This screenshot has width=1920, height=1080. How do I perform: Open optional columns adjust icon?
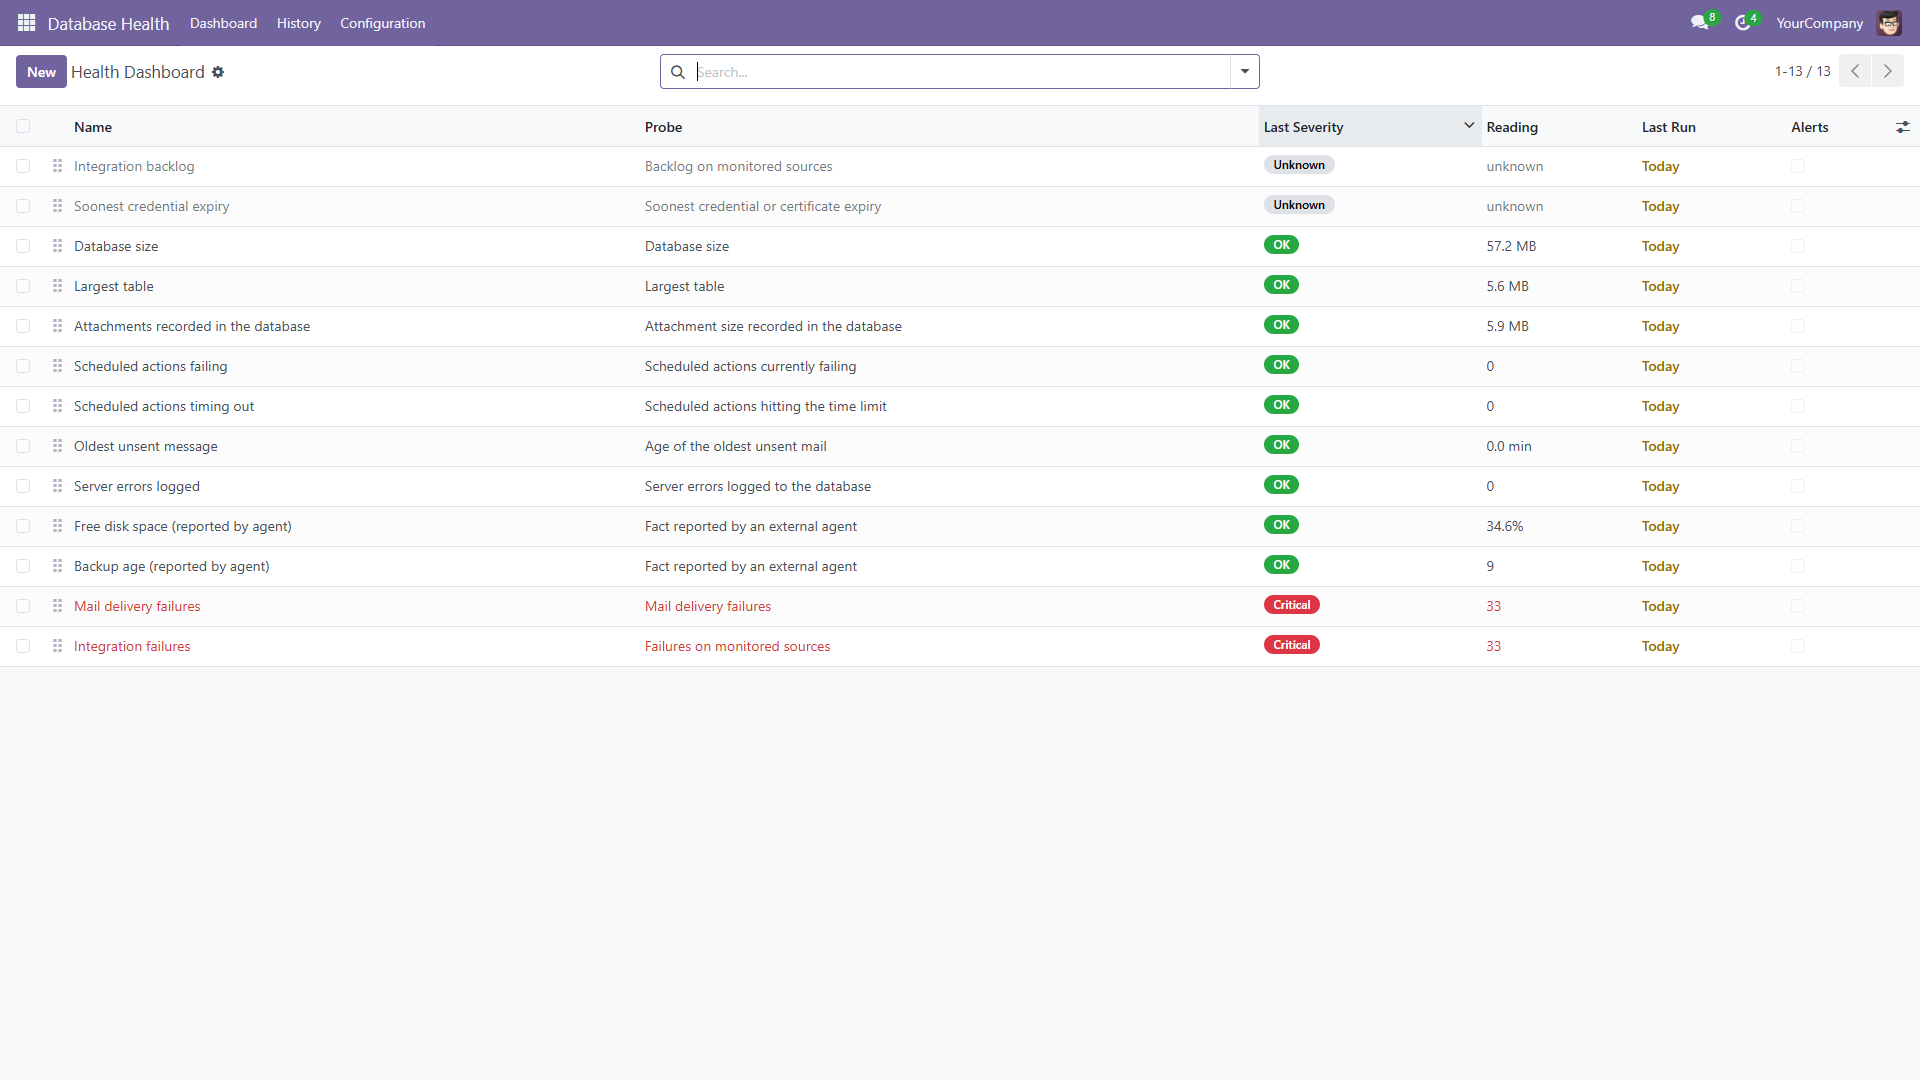[x=1902, y=127]
